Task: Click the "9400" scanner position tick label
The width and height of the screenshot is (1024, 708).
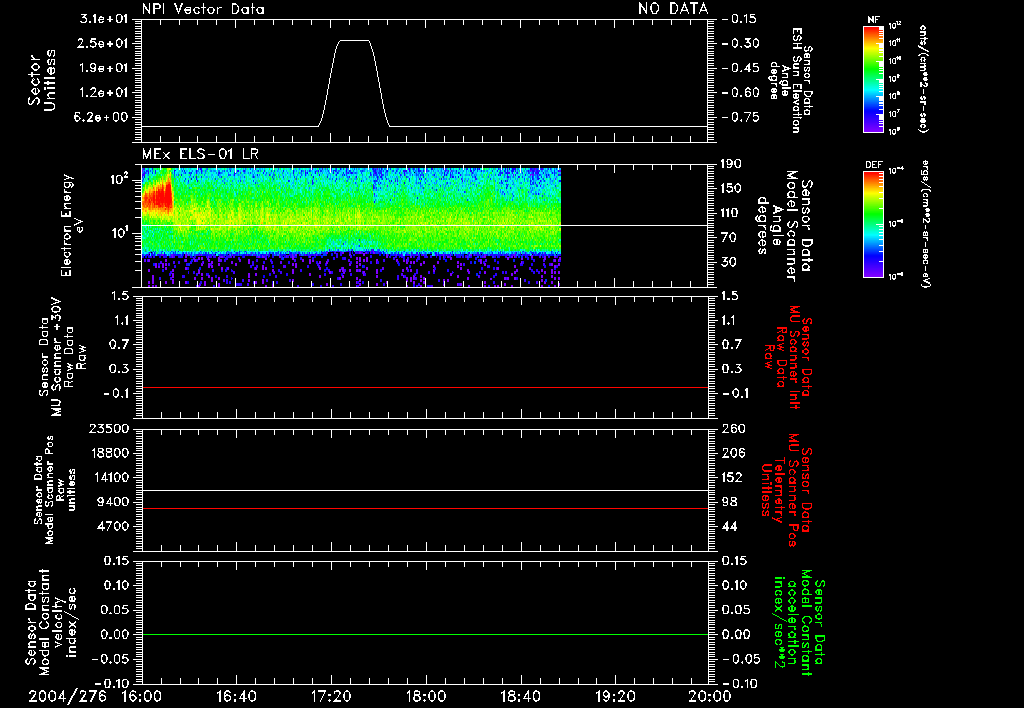Action: [113, 502]
